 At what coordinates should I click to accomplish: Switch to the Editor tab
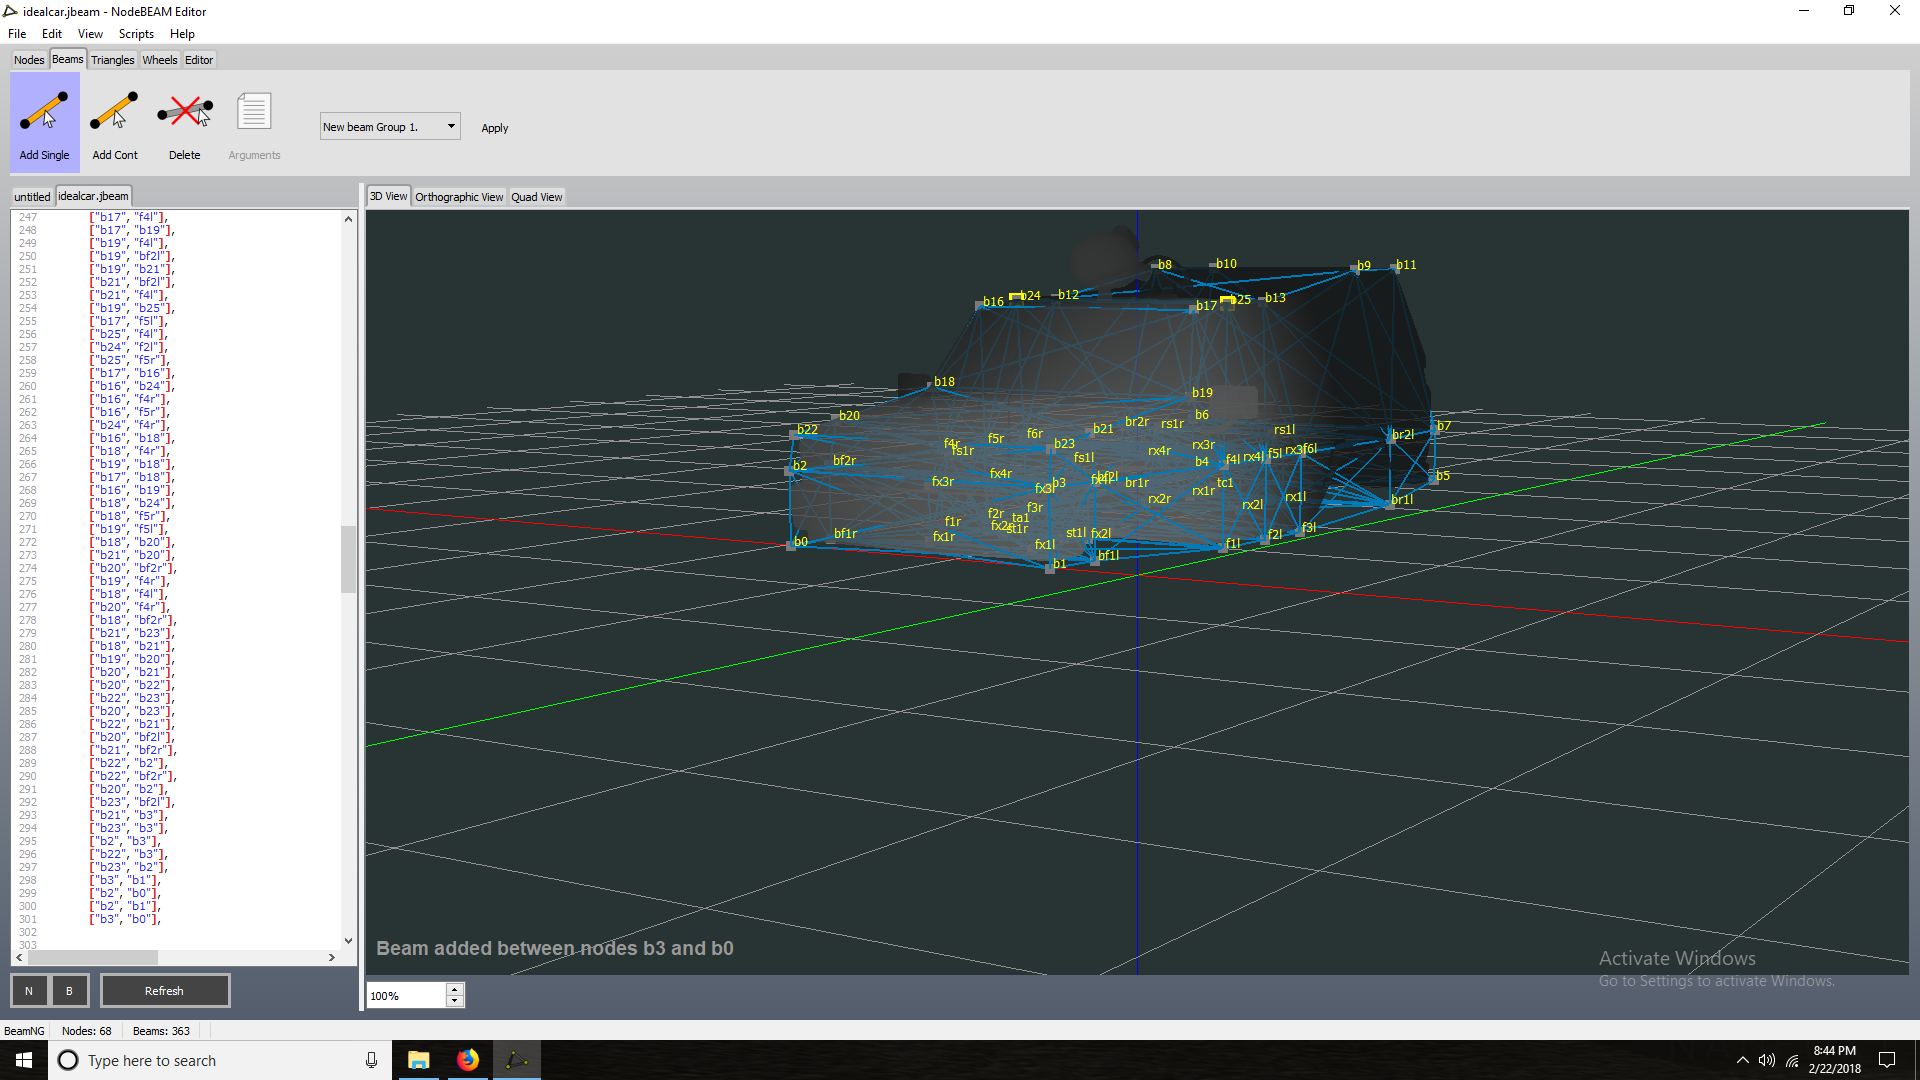pyautogui.click(x=199, y=60)
